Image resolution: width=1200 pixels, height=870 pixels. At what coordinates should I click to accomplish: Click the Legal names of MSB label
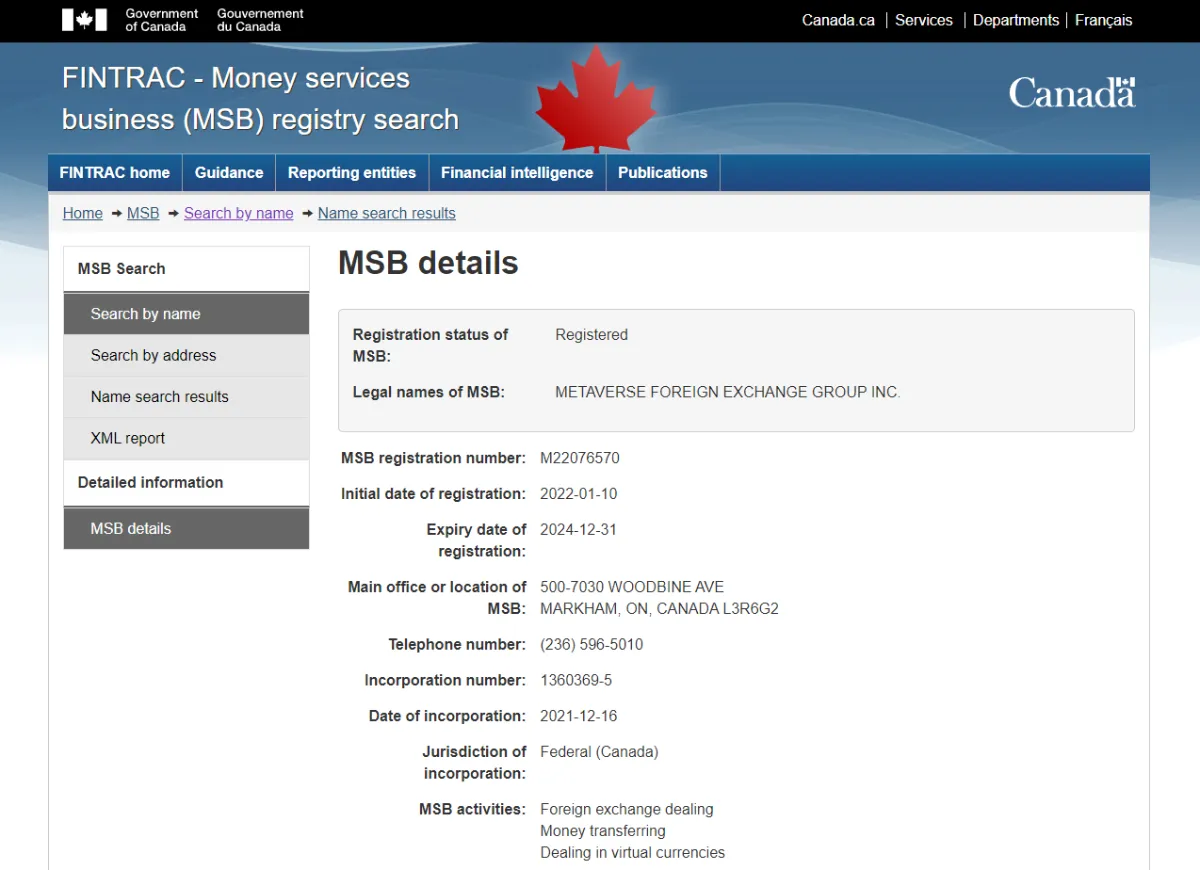point(429,392)
